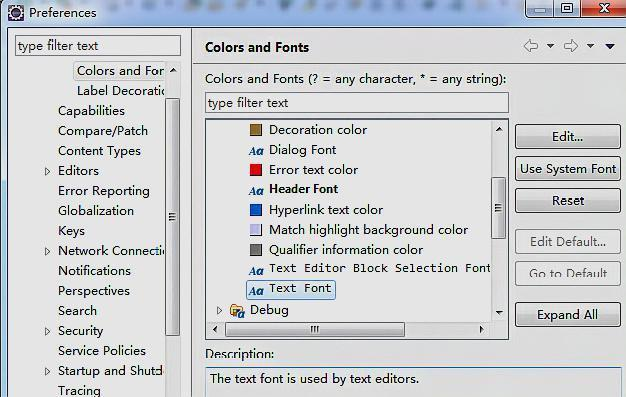Click the Debug folder icon

pos(237,311)
